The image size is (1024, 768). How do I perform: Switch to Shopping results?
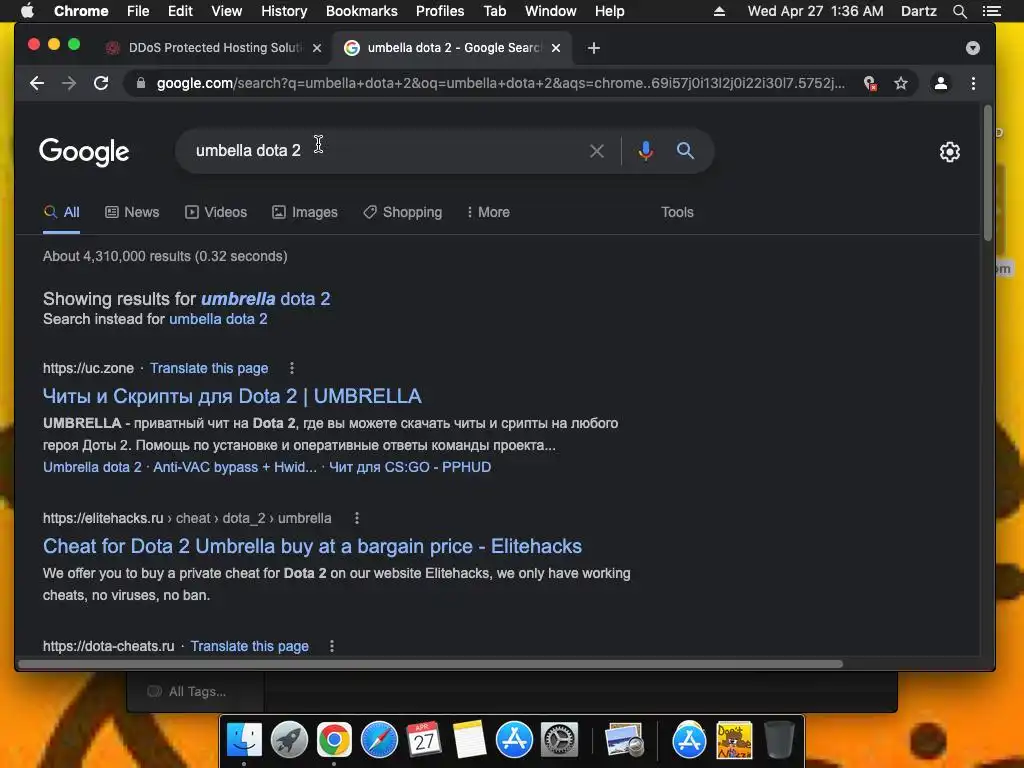(x=403, y=212)
